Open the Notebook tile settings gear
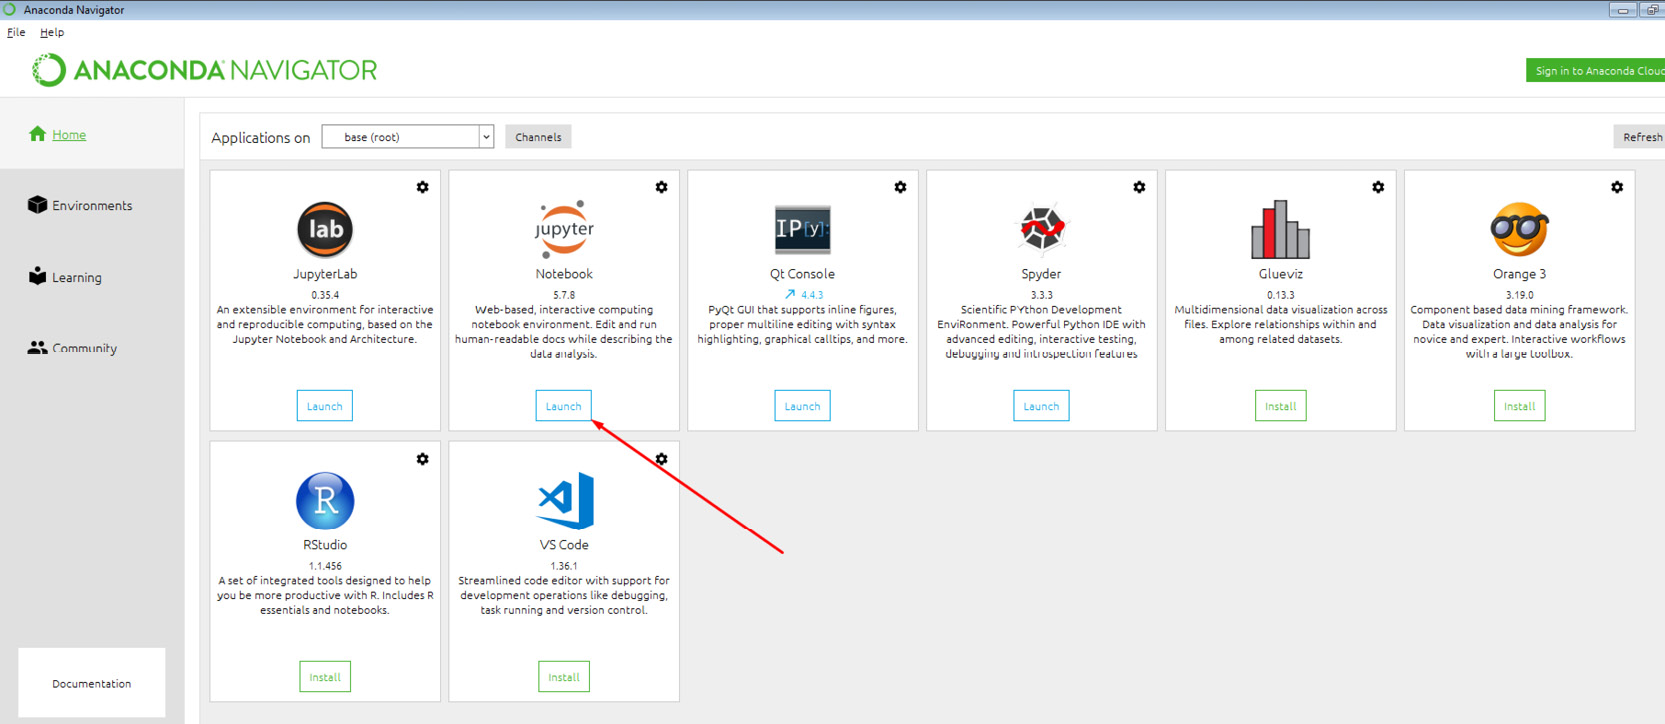 click(x=661, y=187)
